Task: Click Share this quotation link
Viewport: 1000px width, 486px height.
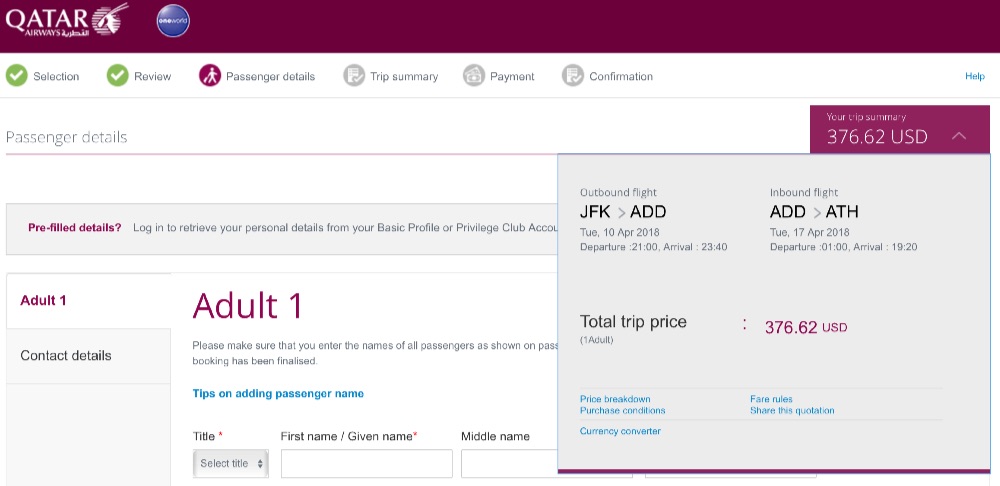Action: pyautogui.click(x=792, y=410)
